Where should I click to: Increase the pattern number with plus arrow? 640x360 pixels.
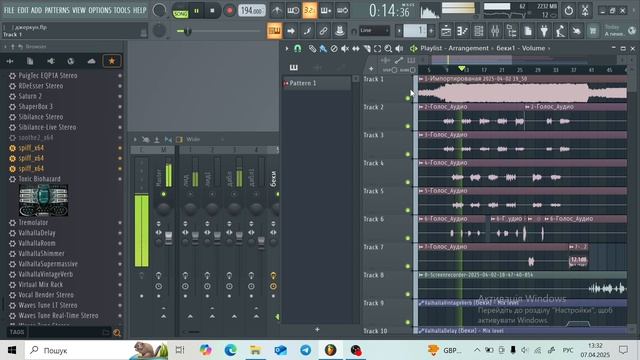click(431, 31)
